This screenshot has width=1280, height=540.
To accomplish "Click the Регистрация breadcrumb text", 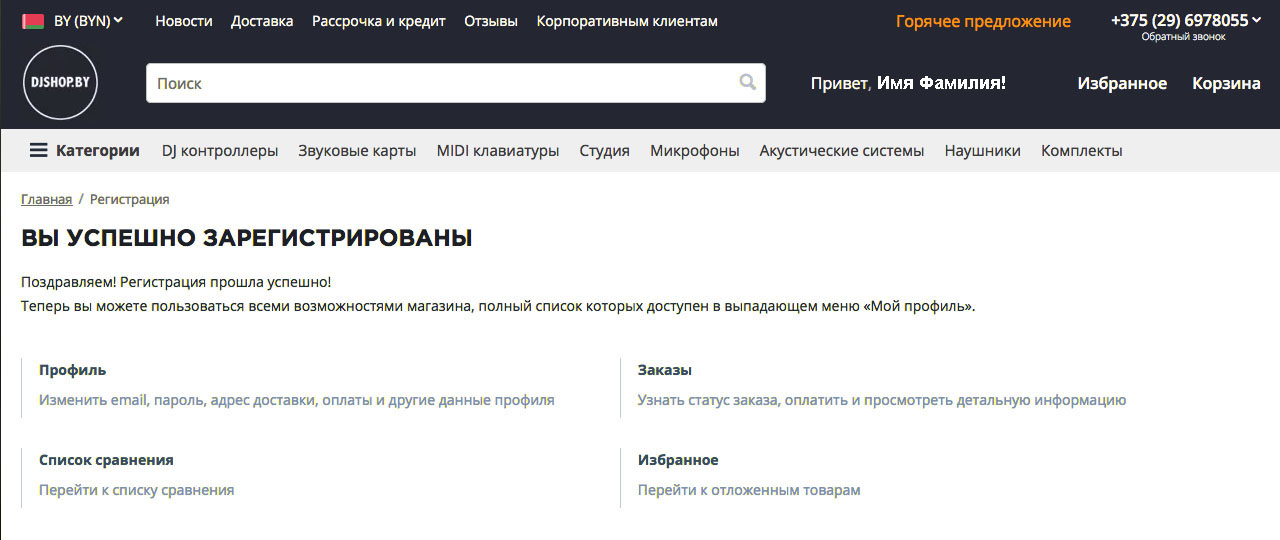I will click(130, 199).
